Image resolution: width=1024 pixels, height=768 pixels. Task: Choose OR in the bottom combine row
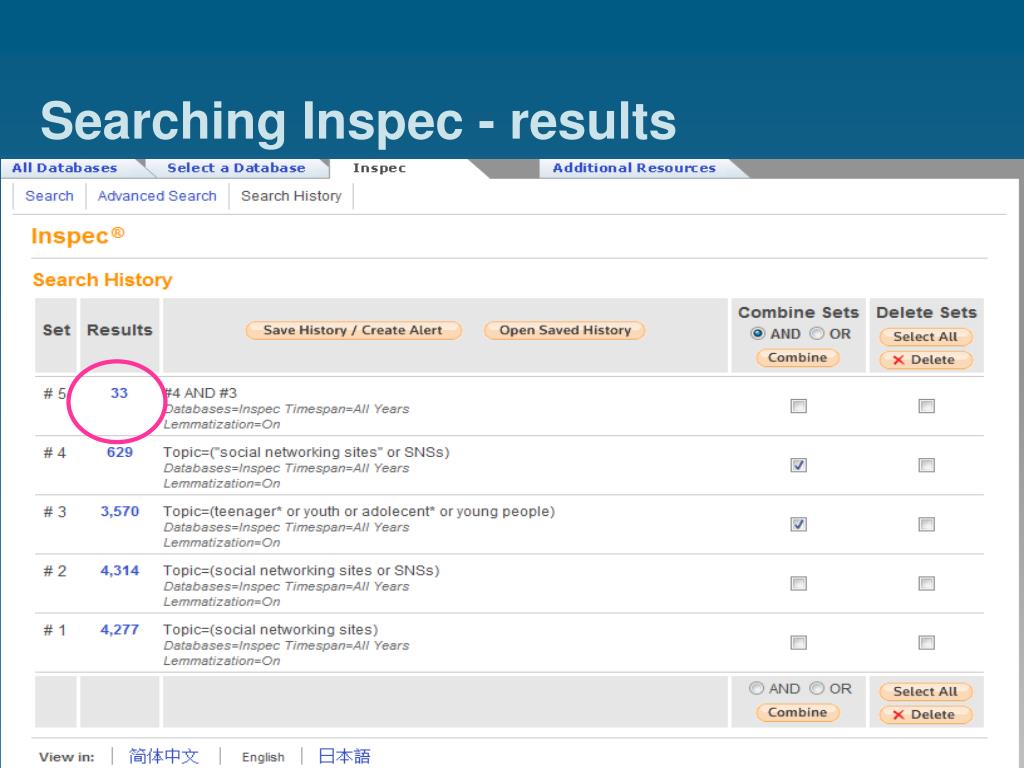[x=816, y=688]
